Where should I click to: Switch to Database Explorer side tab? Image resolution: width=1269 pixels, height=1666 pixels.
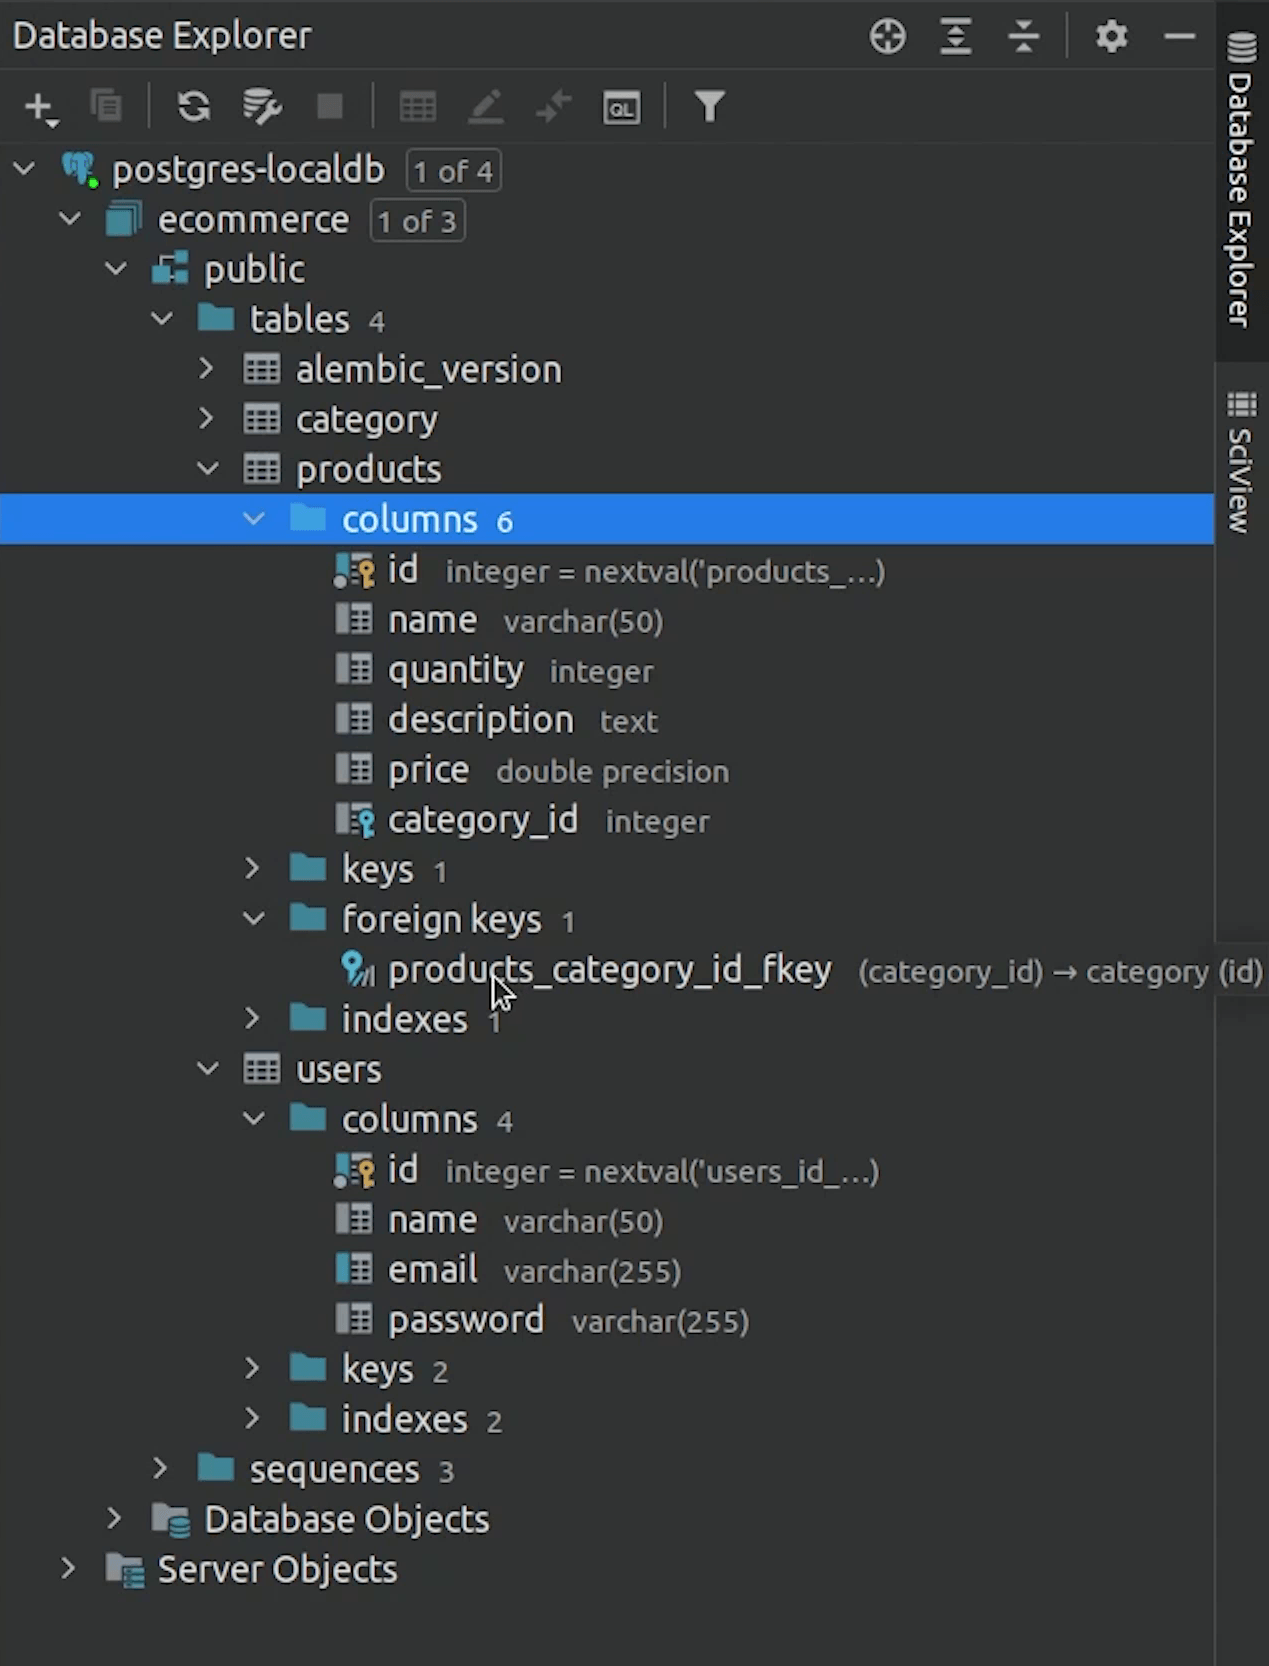(x=1241, y=180)
